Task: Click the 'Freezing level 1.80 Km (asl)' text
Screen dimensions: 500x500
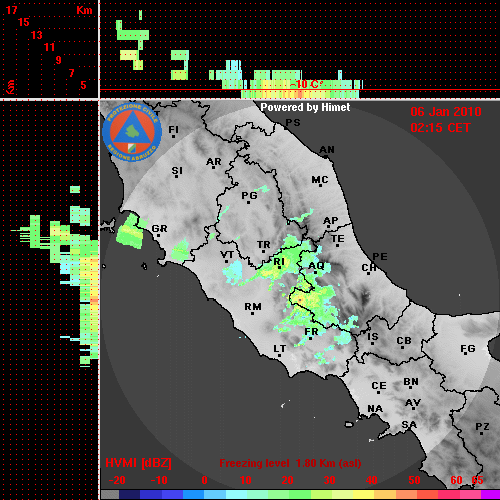Action: pos(290,463)
